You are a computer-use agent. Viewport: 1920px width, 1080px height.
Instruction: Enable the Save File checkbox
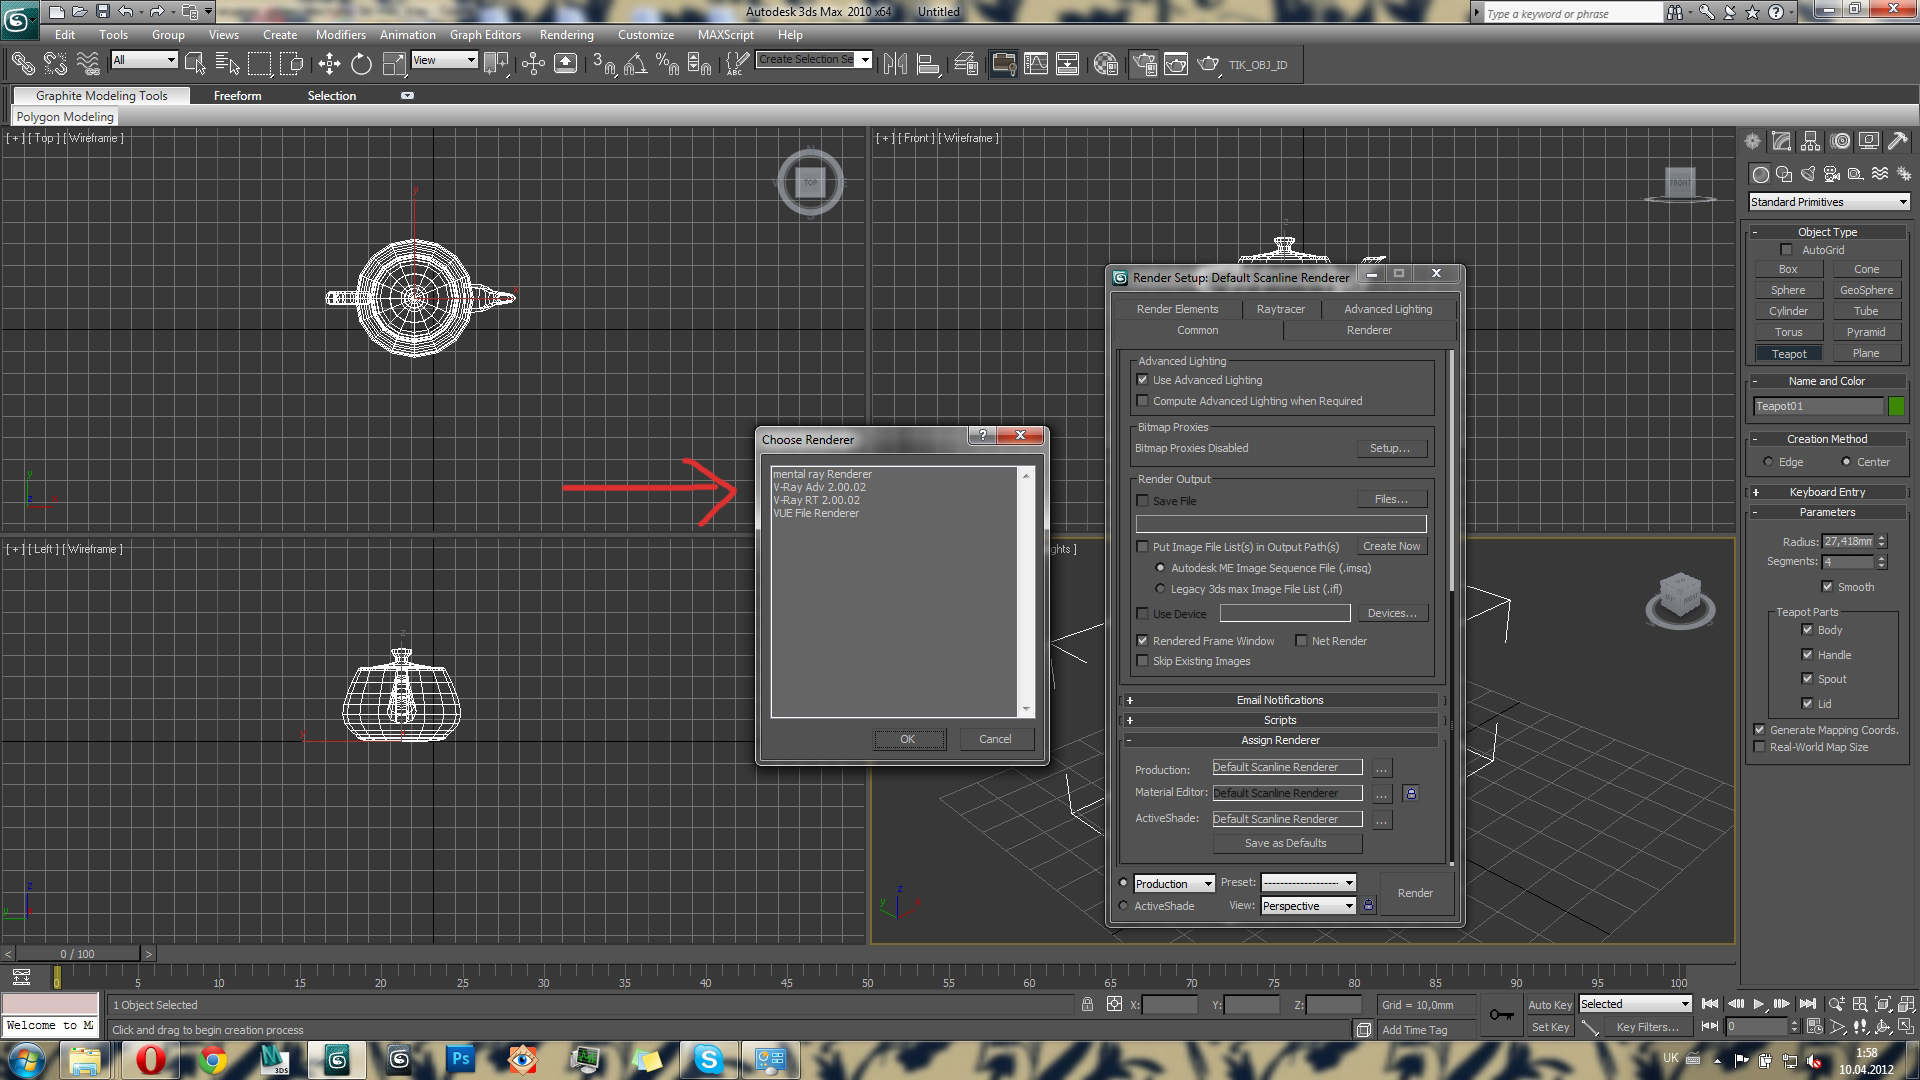point(1142,501)
